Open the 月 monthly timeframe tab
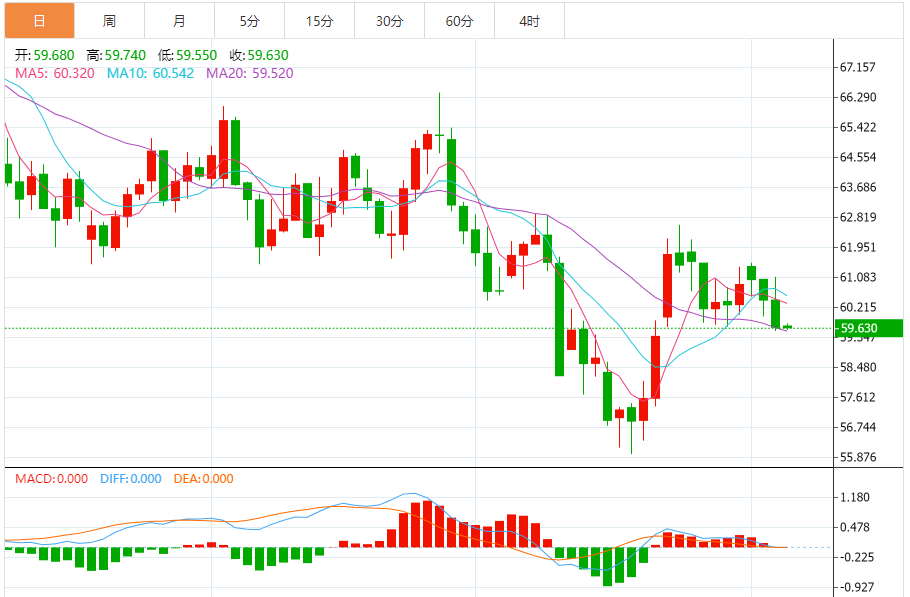 point(179,21)
